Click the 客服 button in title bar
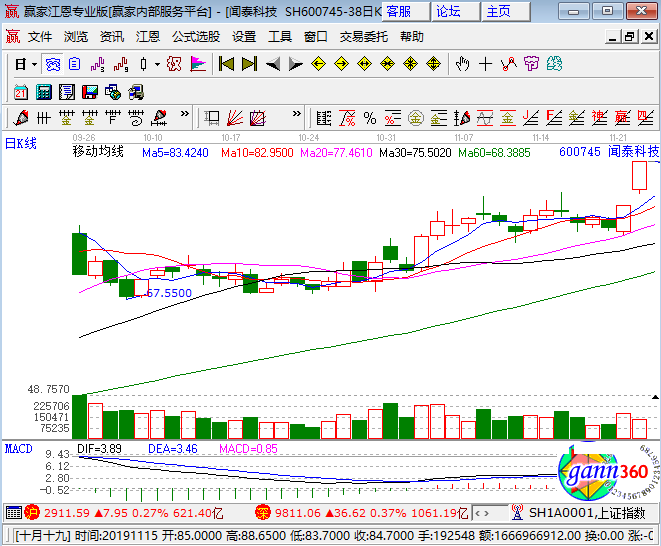Image resolution: width=661 pixels, height=546 pixels. click(x=406, y=11)
